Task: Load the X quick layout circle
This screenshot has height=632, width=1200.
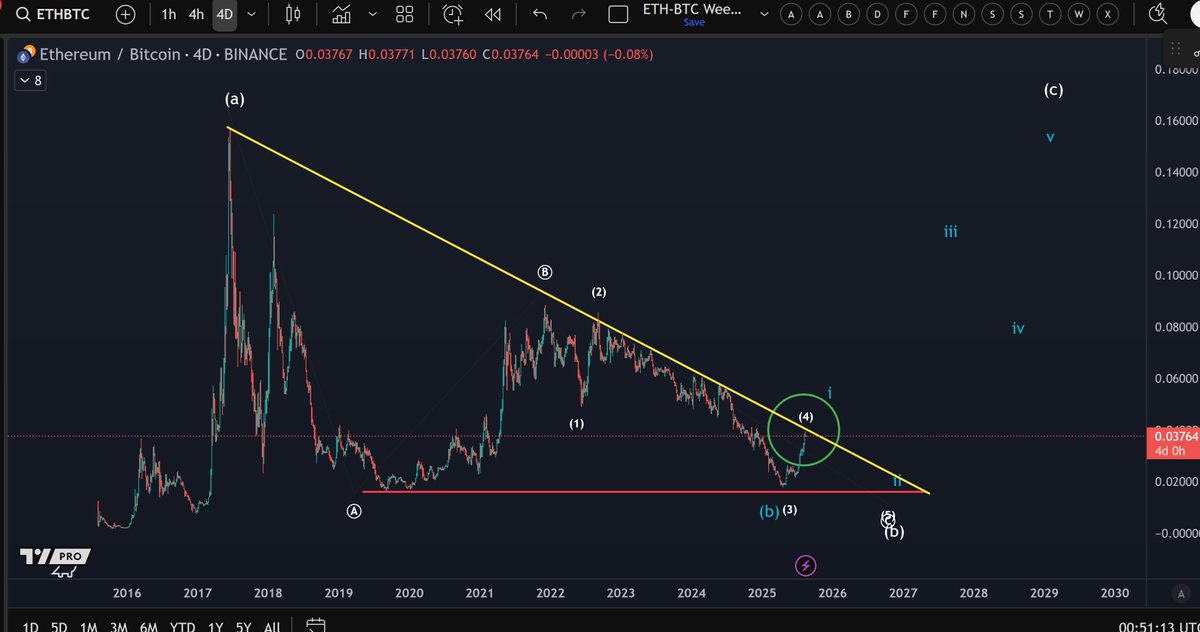Action: [1107, 15]
